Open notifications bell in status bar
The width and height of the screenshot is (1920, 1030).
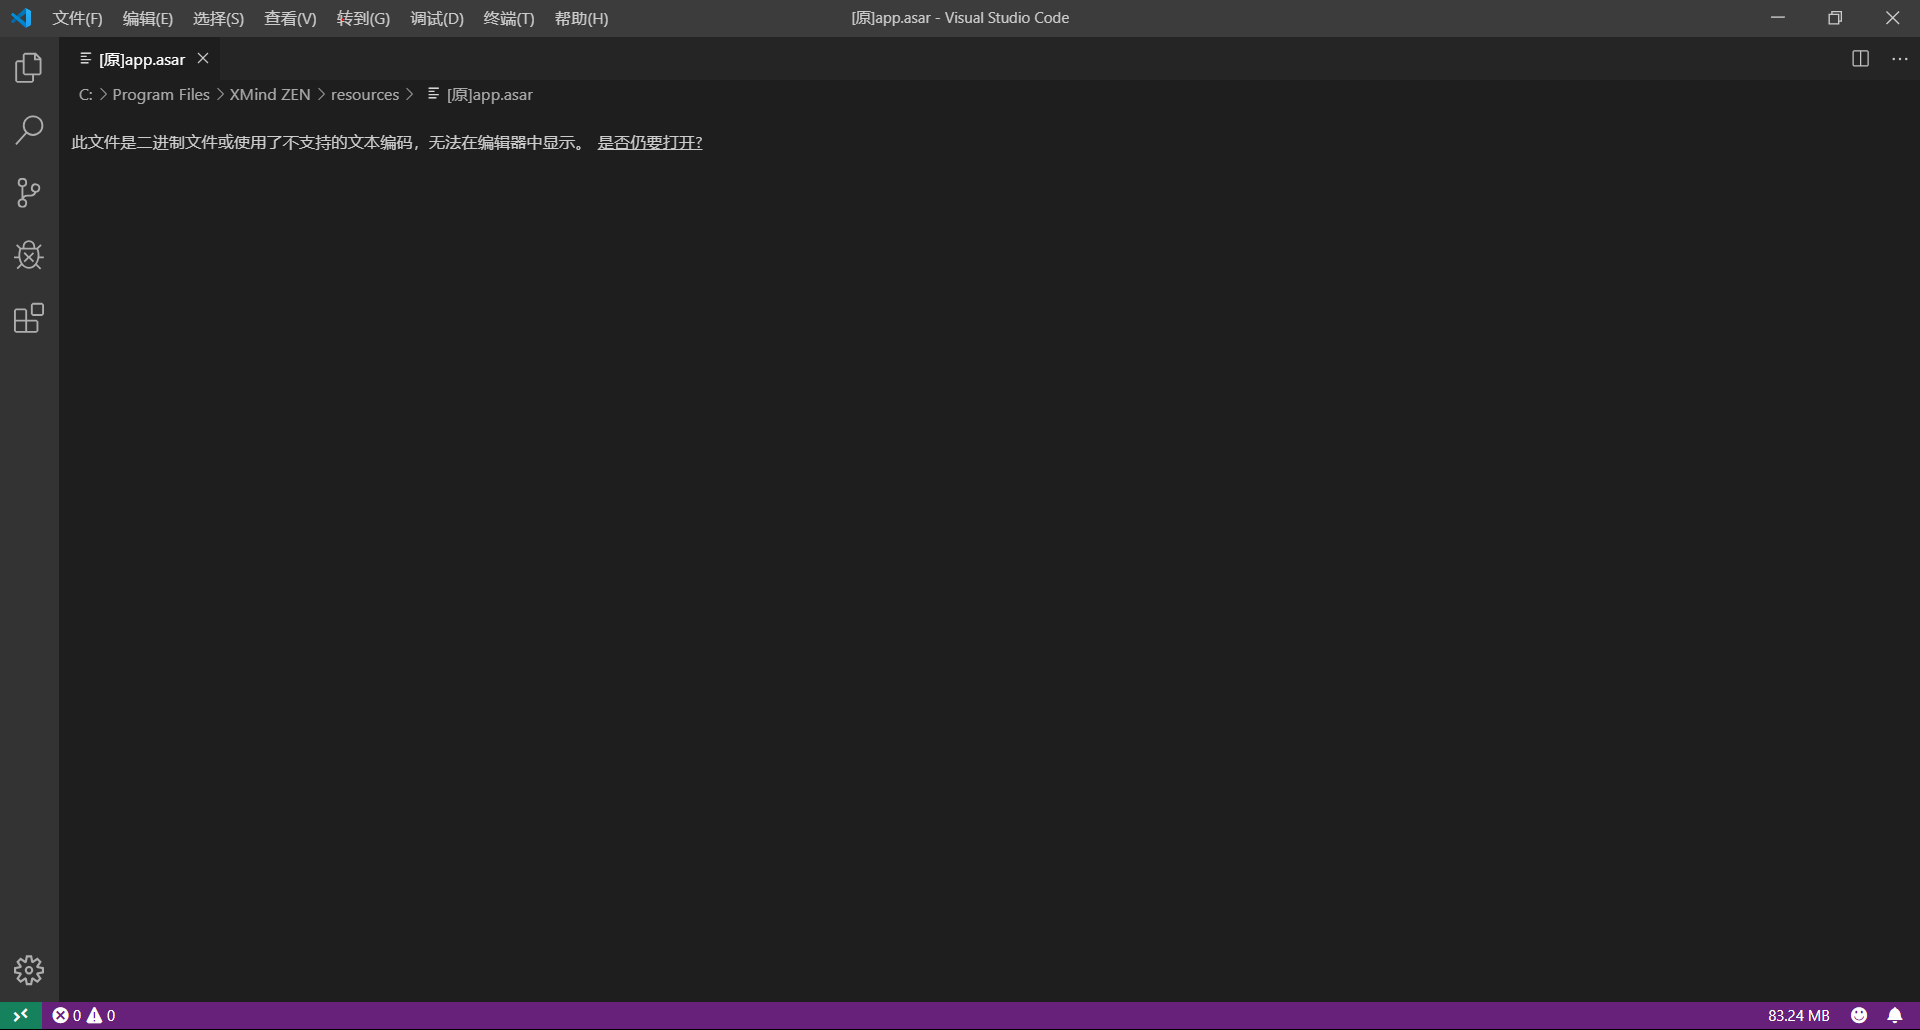(1895, 1015)
